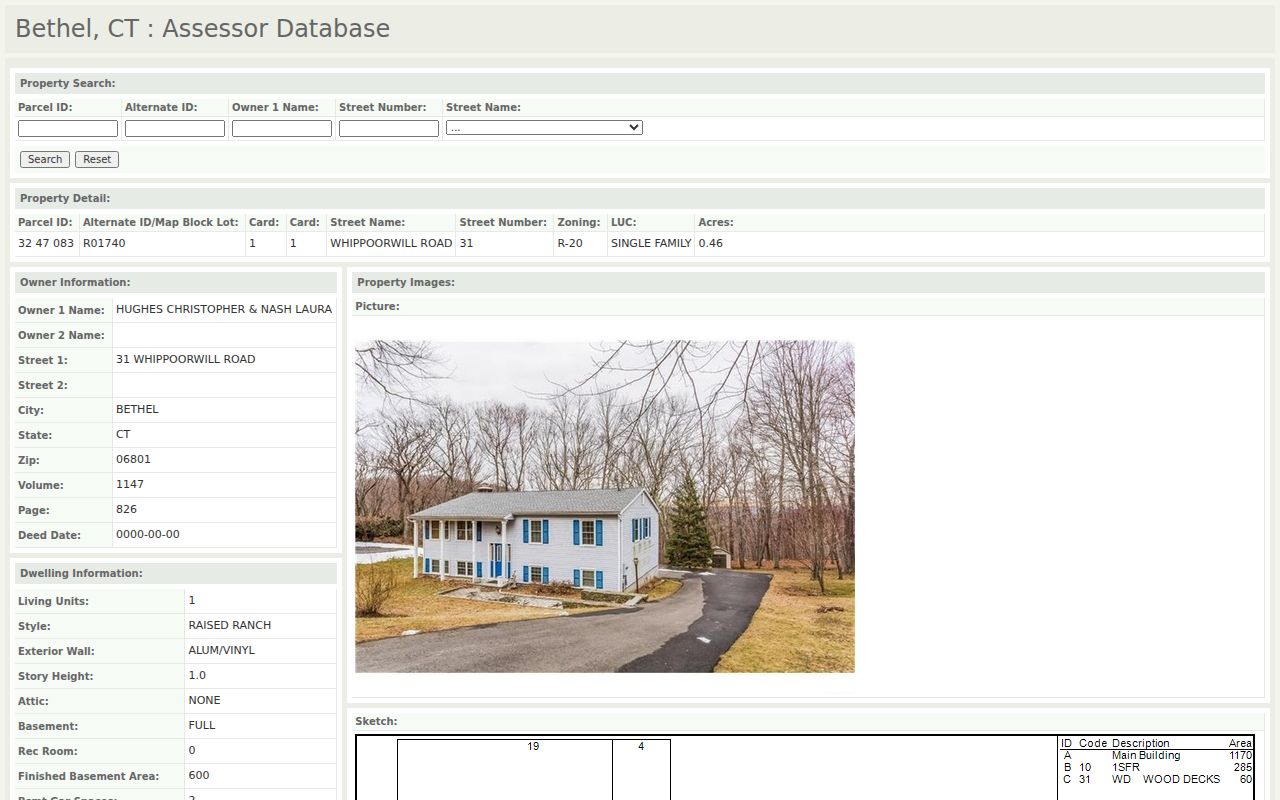Click the Owner 1 Name input field
This screenshot has height=800, width=1280.
[x=282, y=128]
